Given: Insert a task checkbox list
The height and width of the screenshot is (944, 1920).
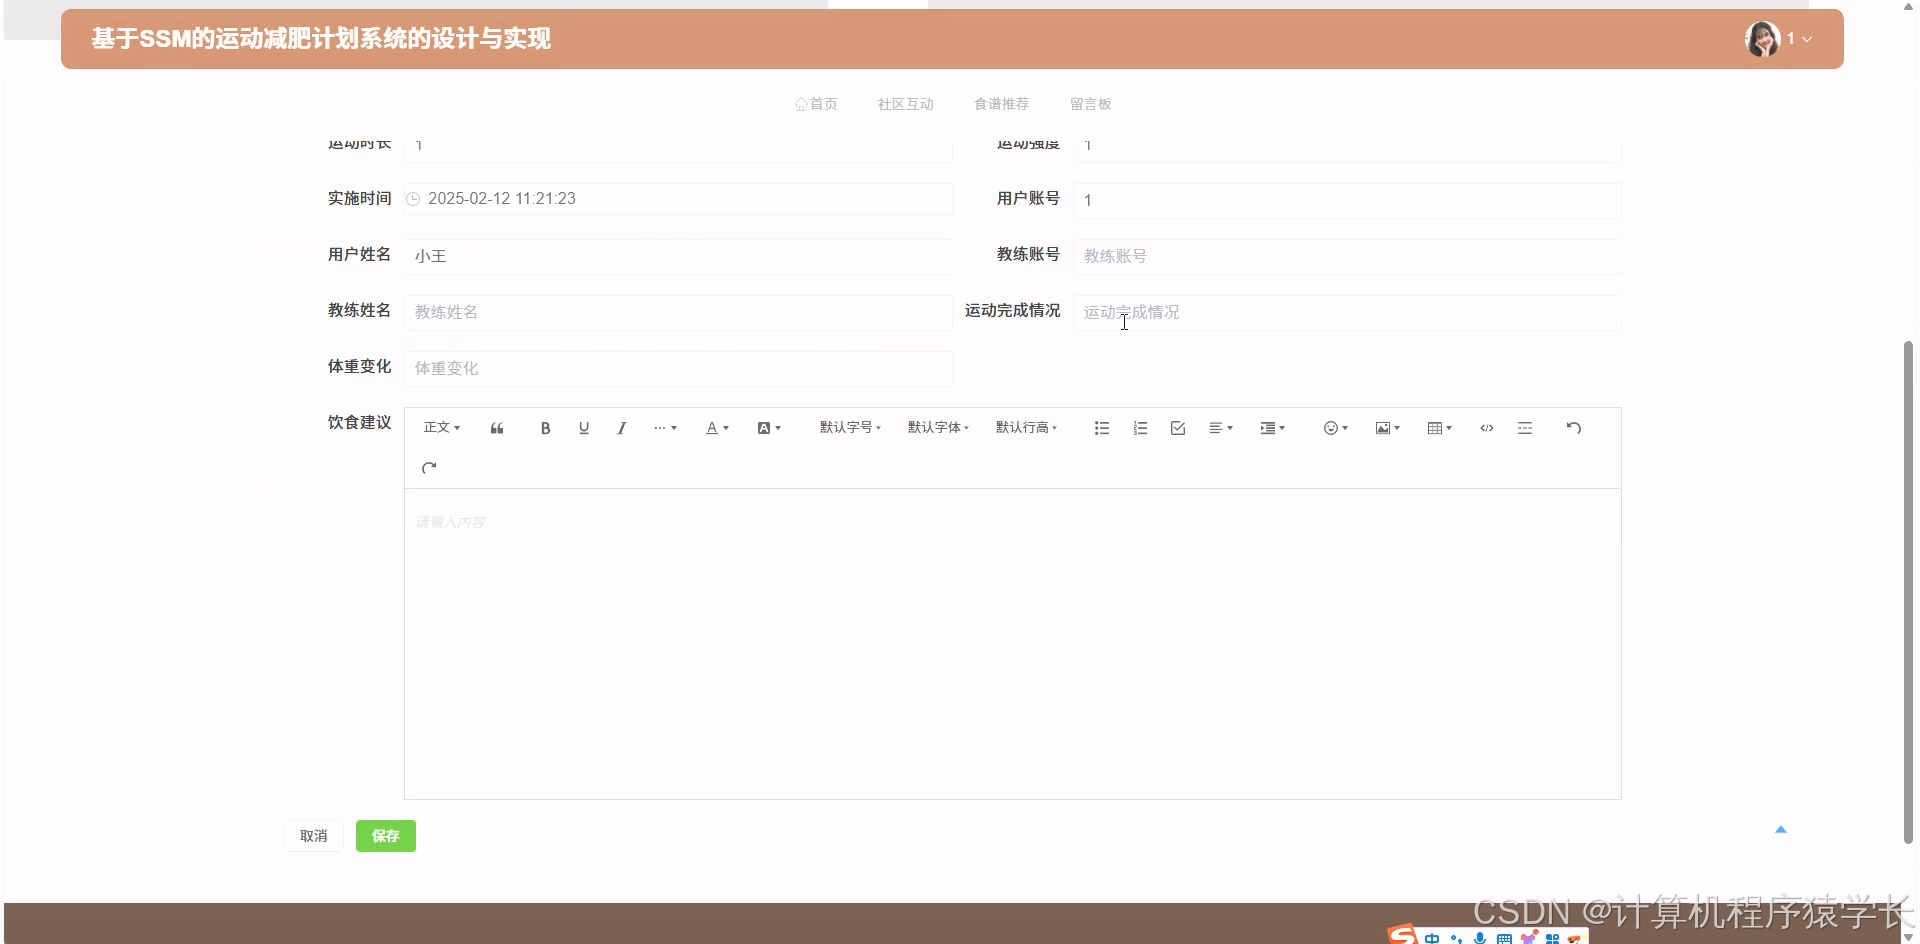Looking at the screenshot, I should click(1177, 427).
